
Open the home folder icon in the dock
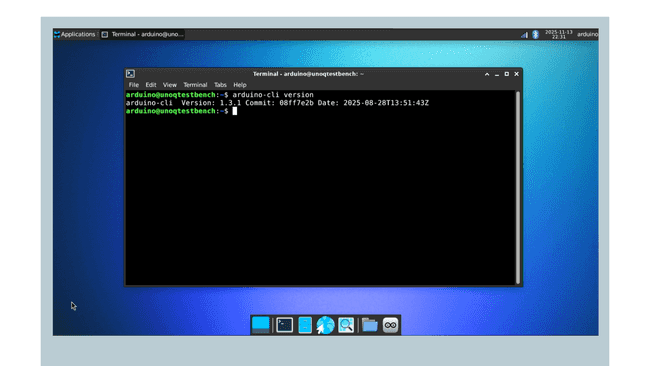(x=369, y=325)
